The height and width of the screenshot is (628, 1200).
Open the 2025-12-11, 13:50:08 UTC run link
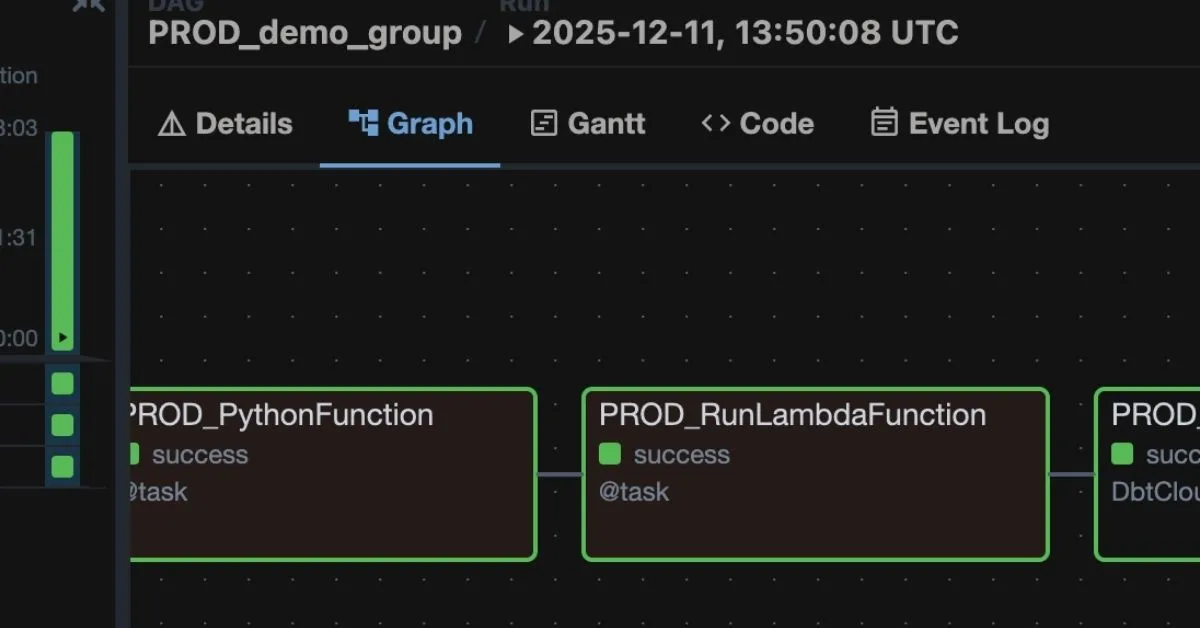pos(745,32)
